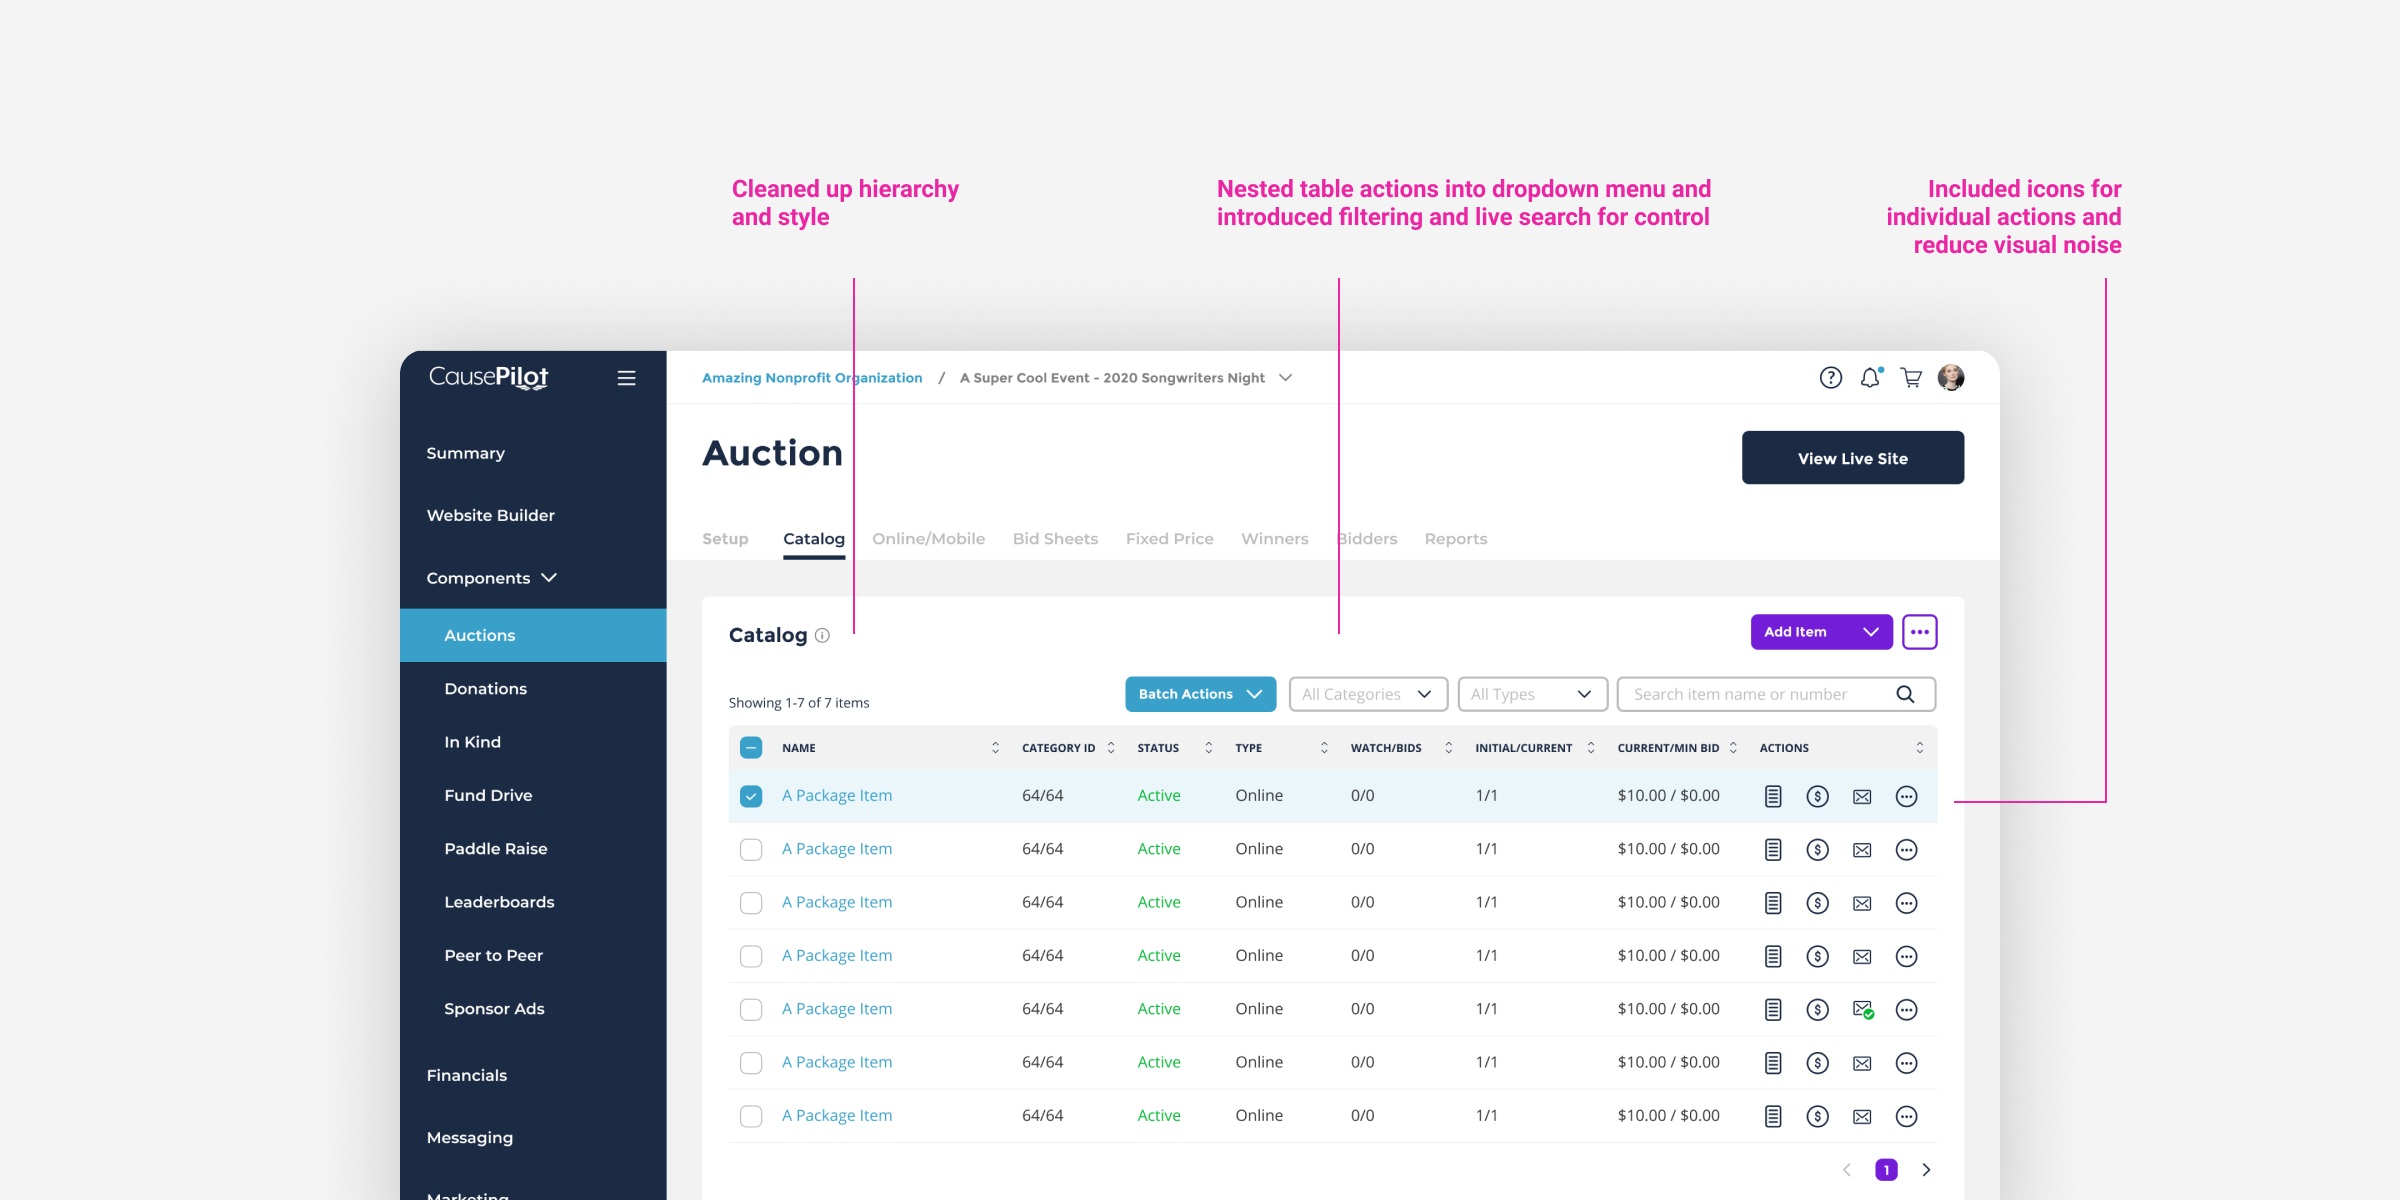Screen dimensions: 2400x1200
Task: Open notifications bell icon
Action: [x=1870, y=378]
